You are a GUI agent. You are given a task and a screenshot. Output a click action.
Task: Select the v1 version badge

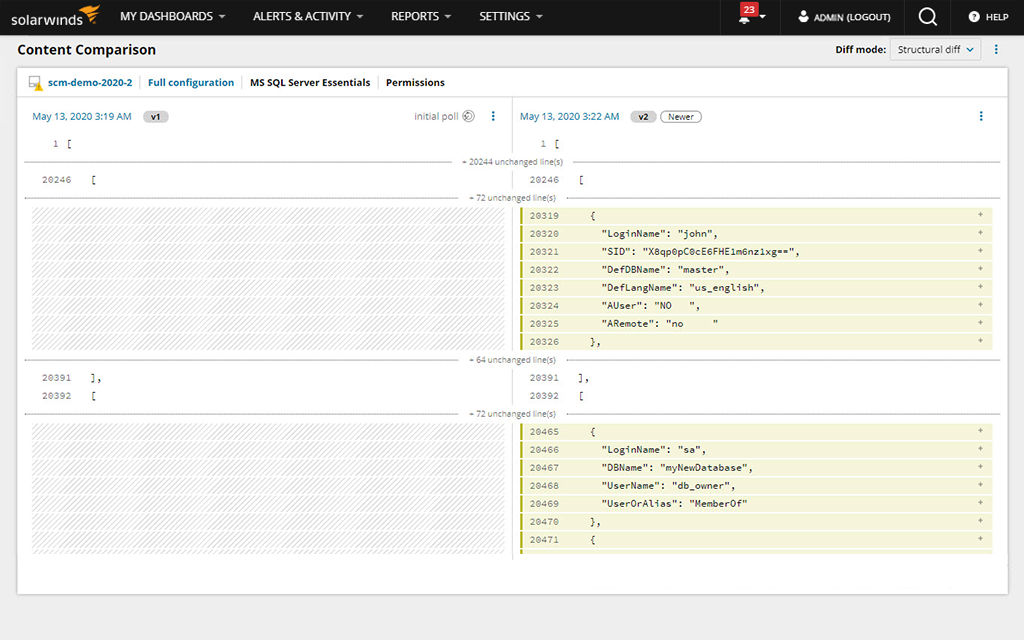155,116
